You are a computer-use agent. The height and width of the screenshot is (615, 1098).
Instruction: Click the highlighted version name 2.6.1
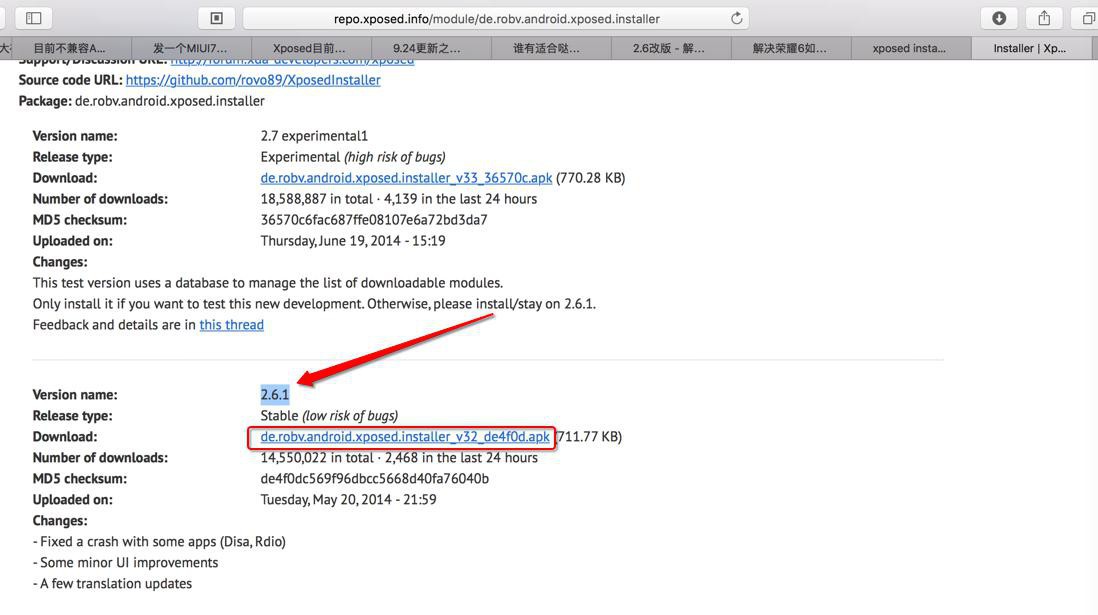coord(274,395)
